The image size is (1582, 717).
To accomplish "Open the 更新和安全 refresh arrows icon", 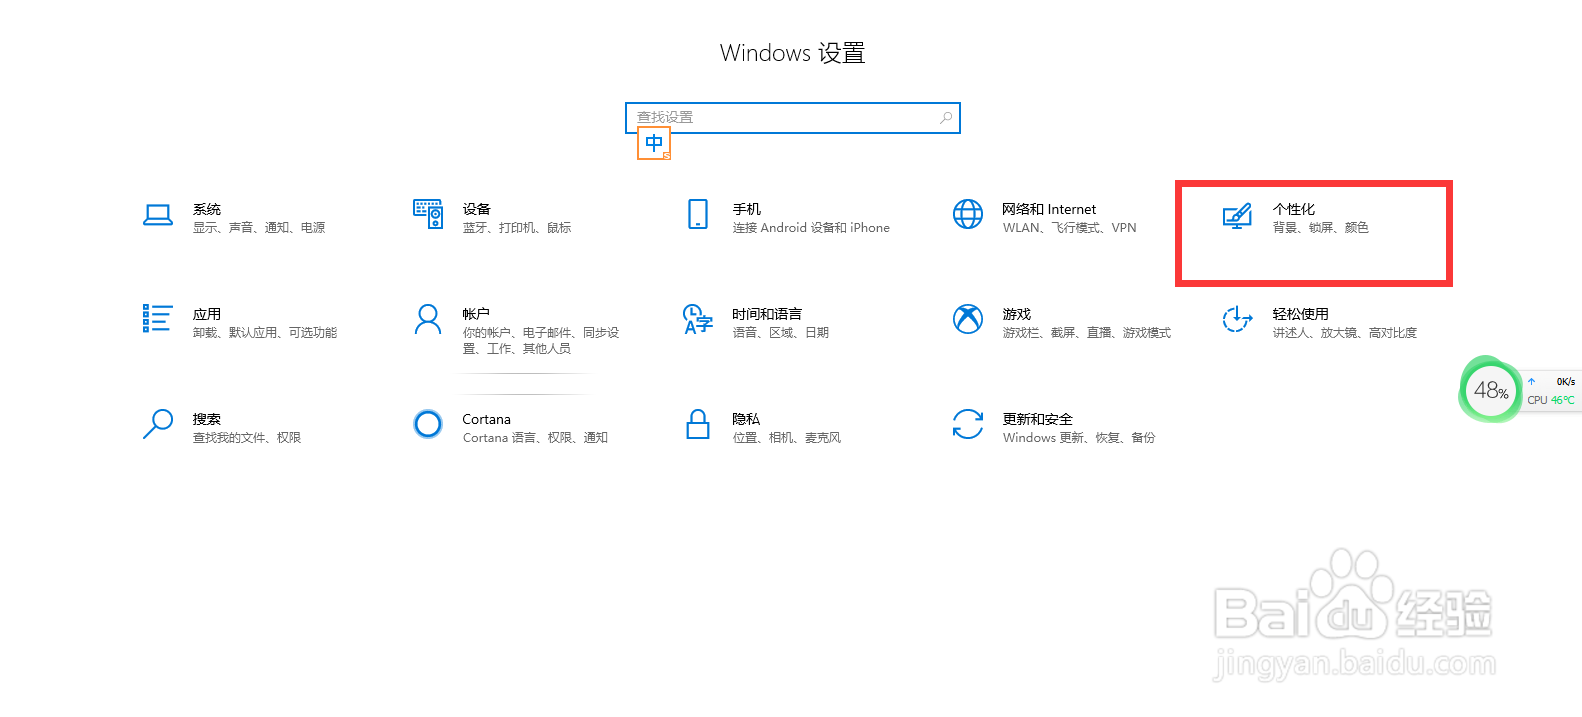I will tap(968, 424).
